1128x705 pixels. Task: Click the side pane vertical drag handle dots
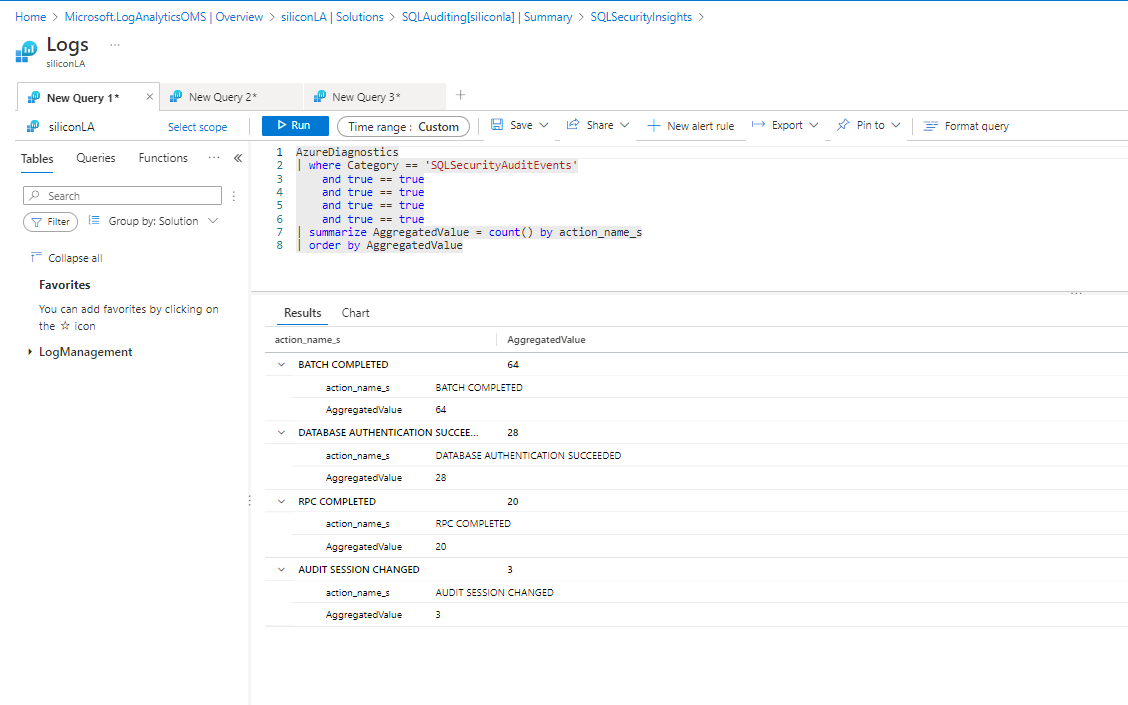pos(250,500)
